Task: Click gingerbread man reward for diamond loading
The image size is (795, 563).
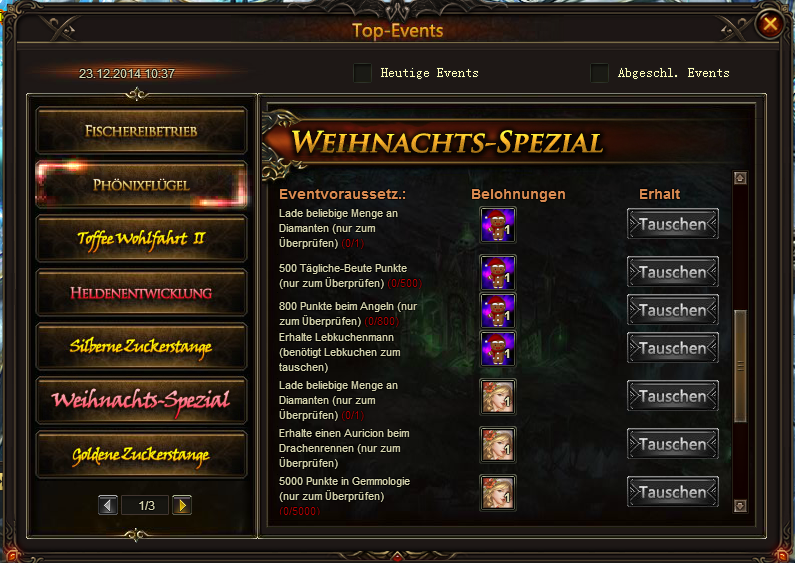Action: pos(498,224)
